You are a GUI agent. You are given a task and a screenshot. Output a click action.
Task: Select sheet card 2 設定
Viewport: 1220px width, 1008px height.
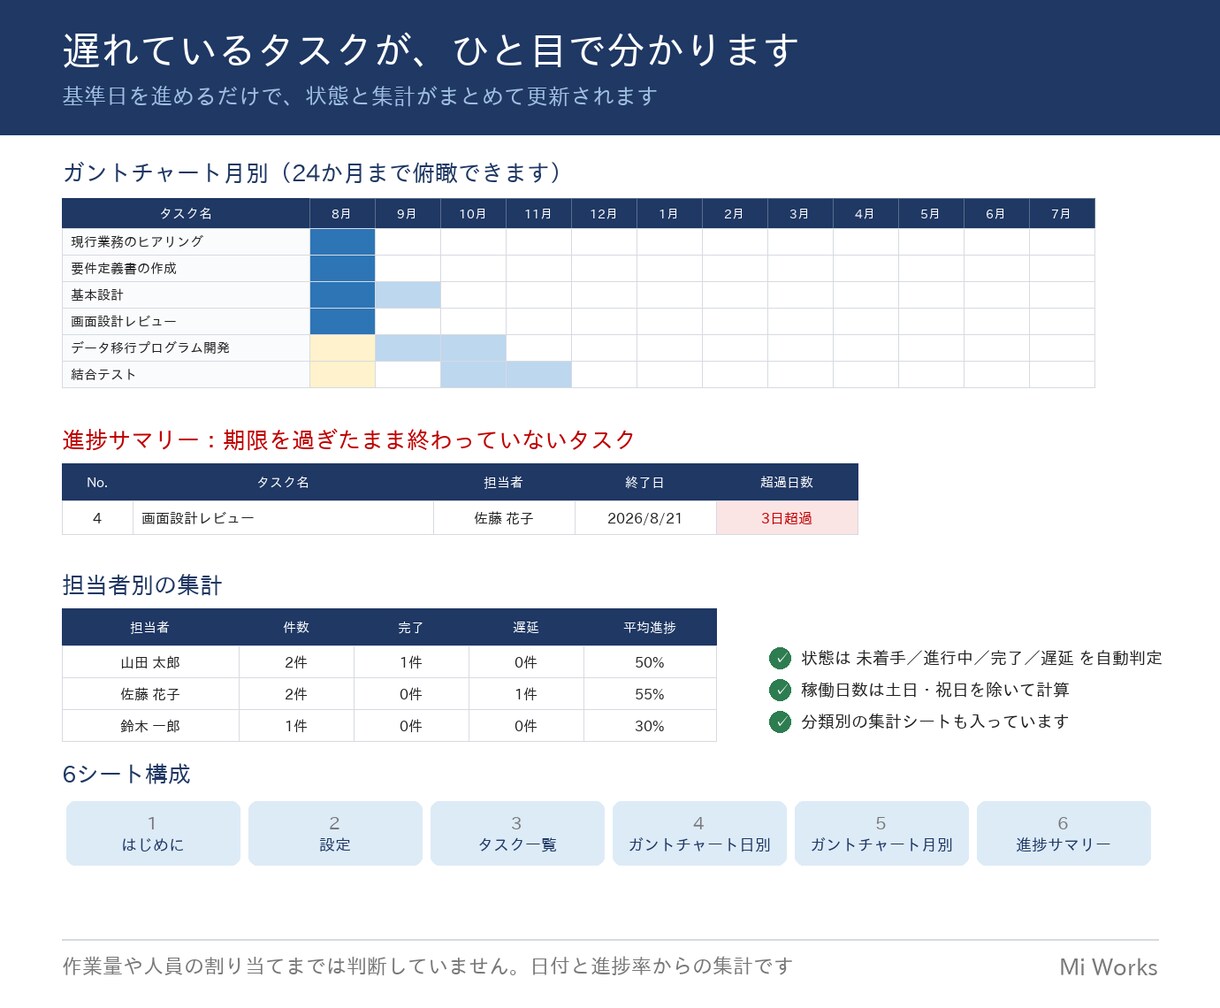335,833
